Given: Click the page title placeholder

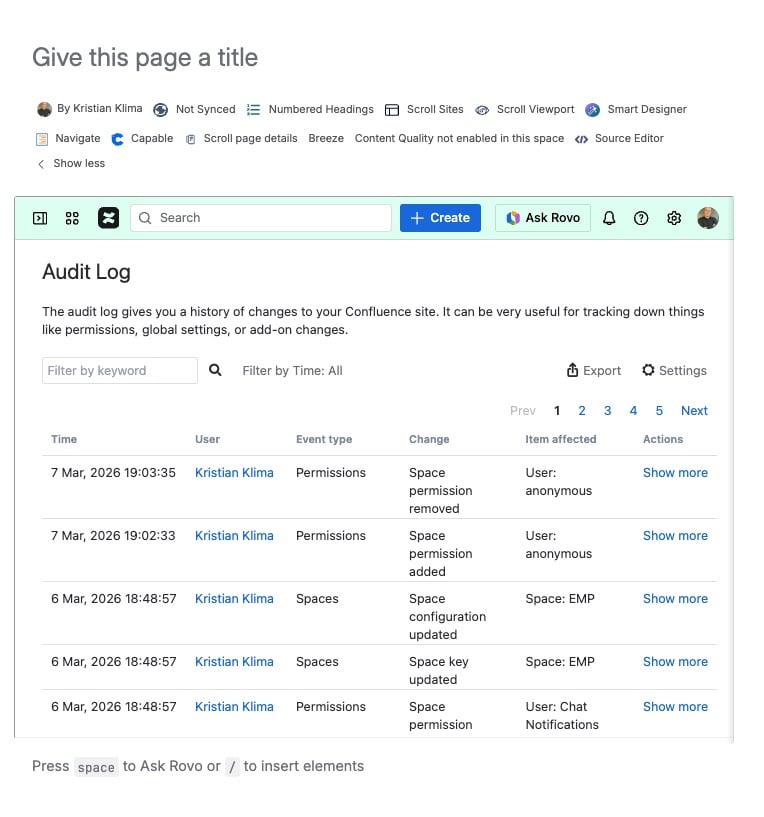Looking at the screenshot, I should click(x=145, y=57).
